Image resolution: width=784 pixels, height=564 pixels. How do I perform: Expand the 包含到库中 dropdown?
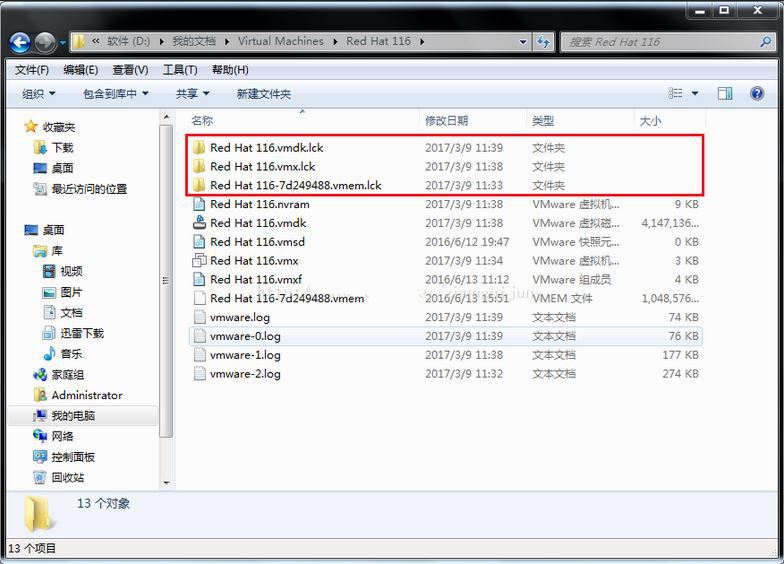coord(115,93)
